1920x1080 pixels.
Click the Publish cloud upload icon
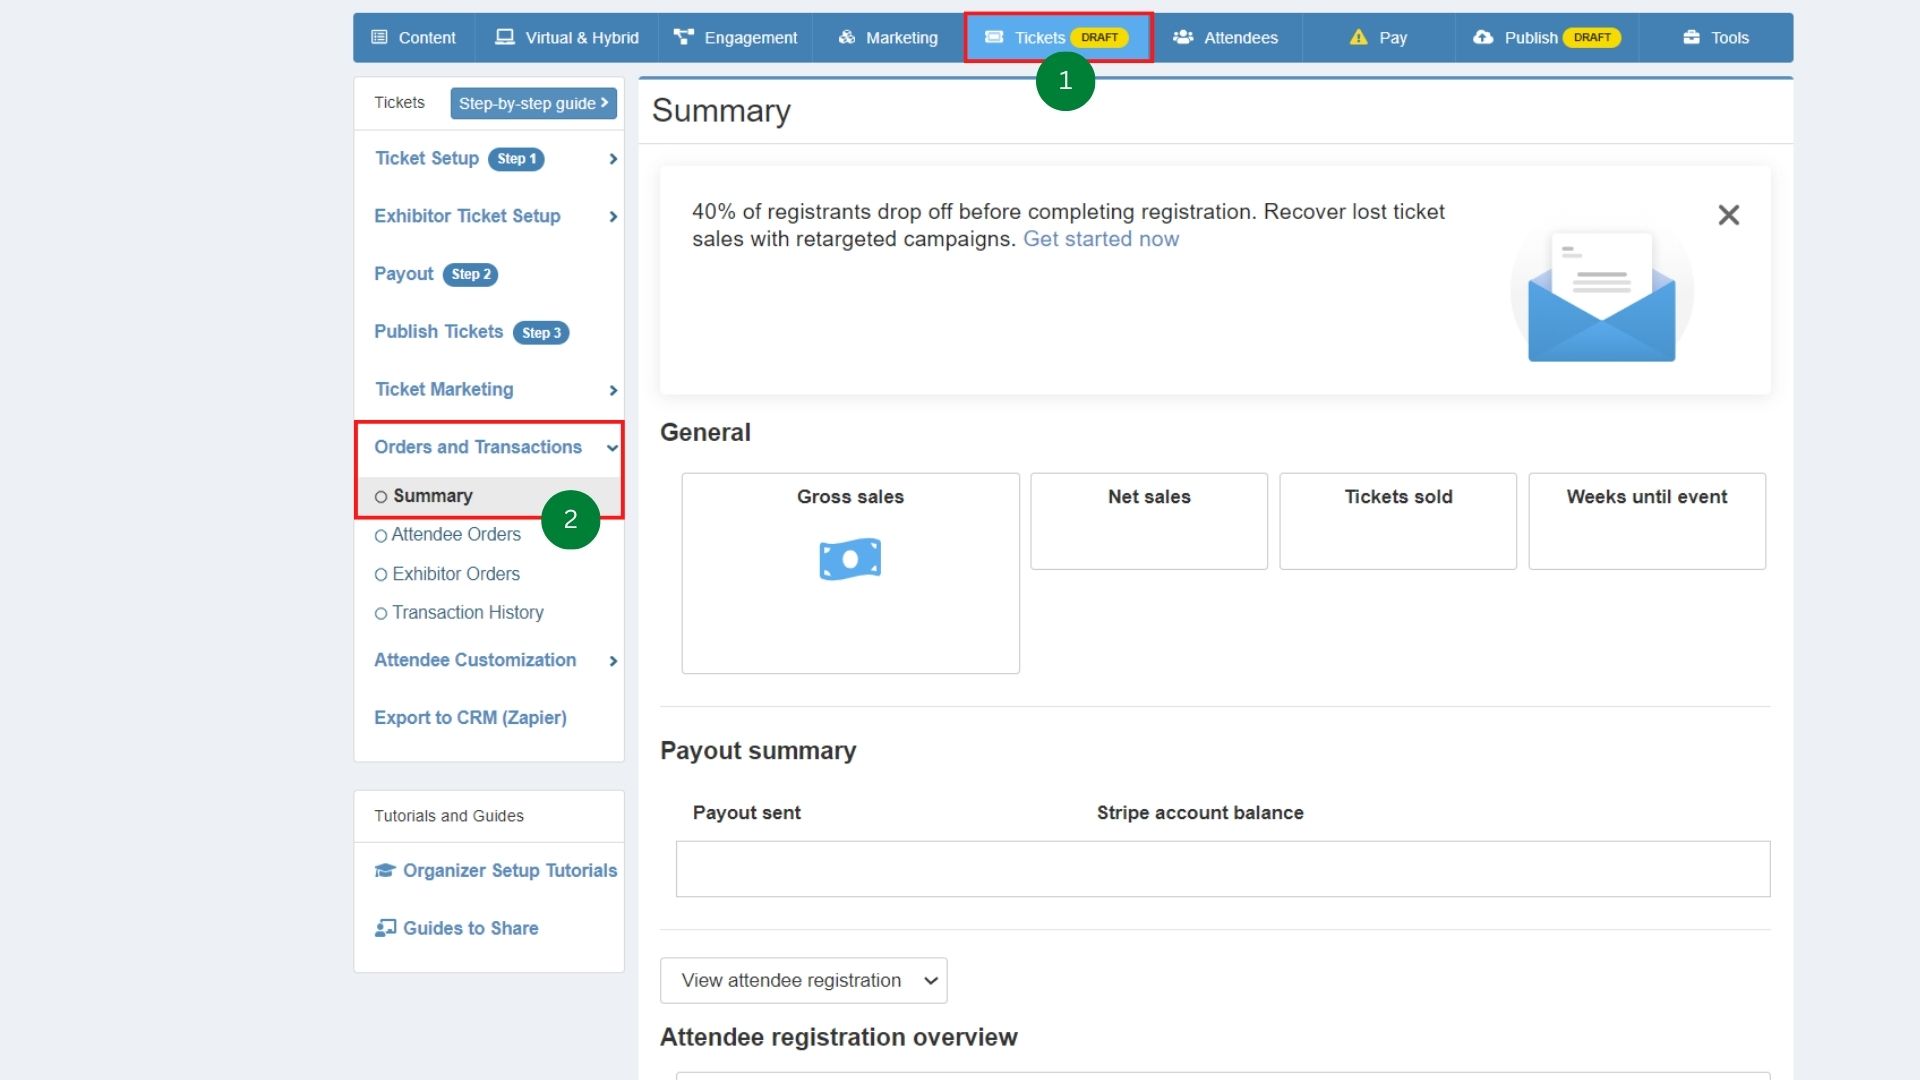[x=1483, y=37]
